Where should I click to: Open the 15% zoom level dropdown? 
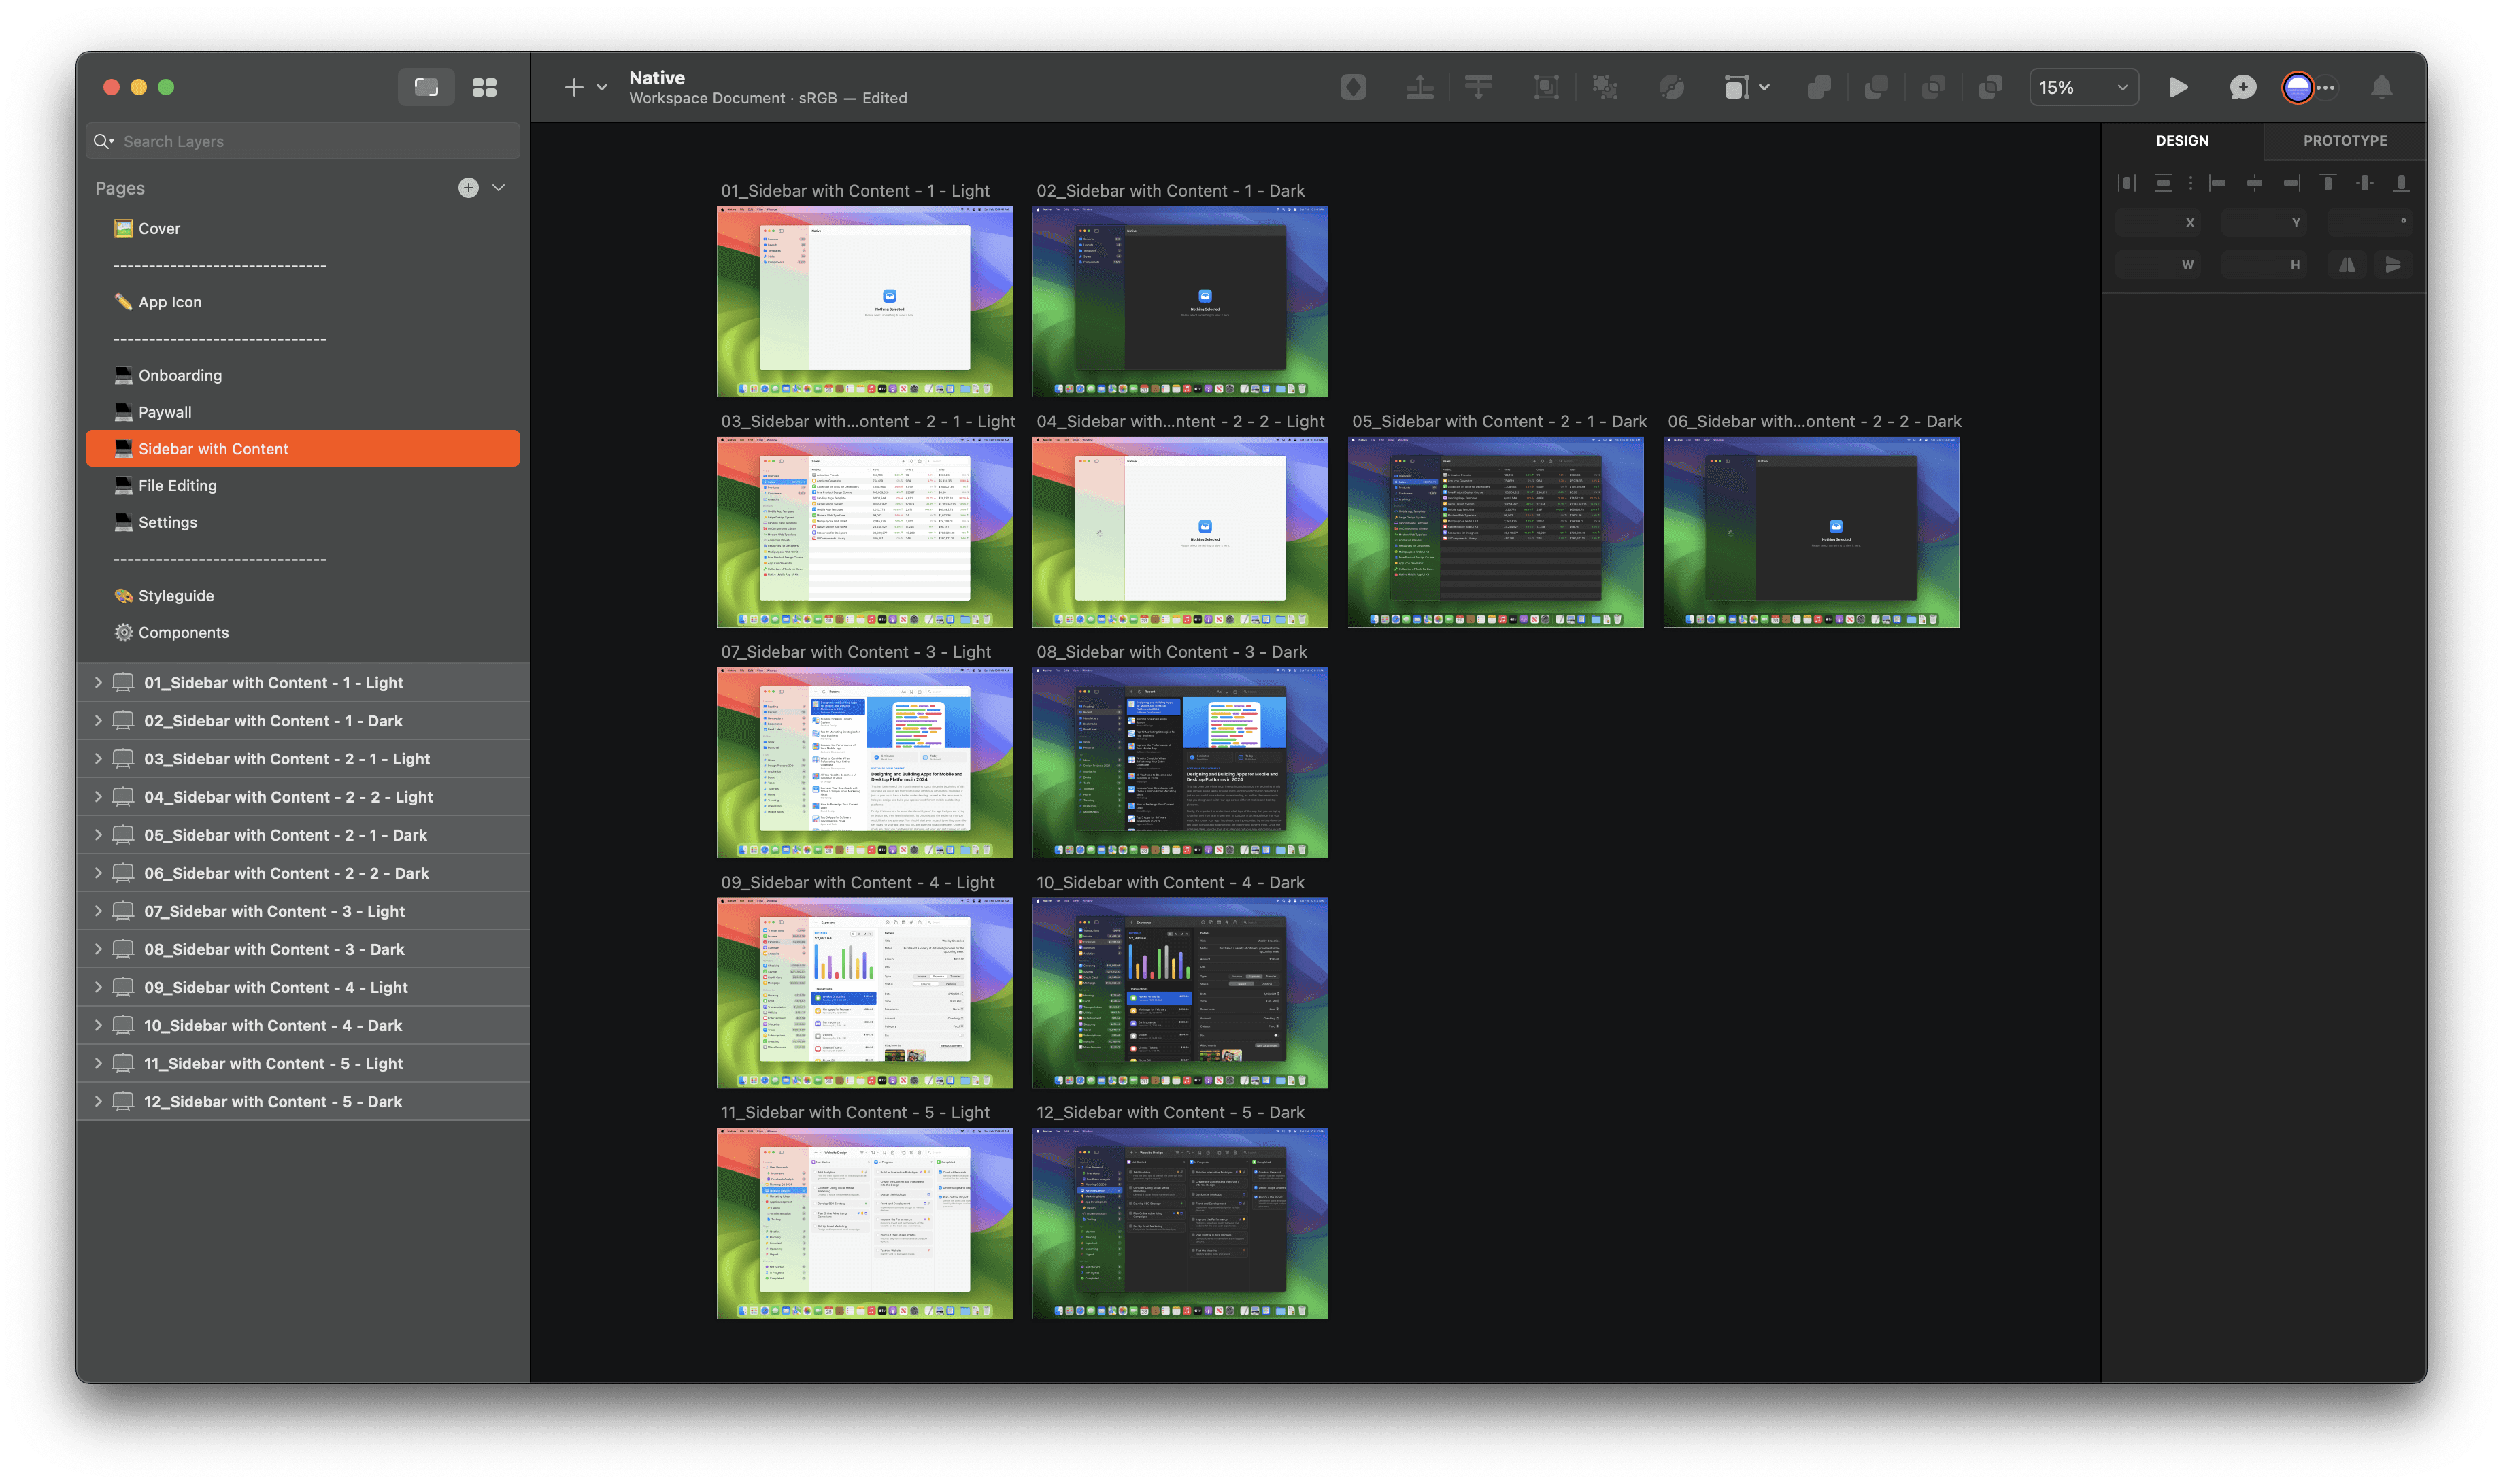click(x=2083, y=87)
